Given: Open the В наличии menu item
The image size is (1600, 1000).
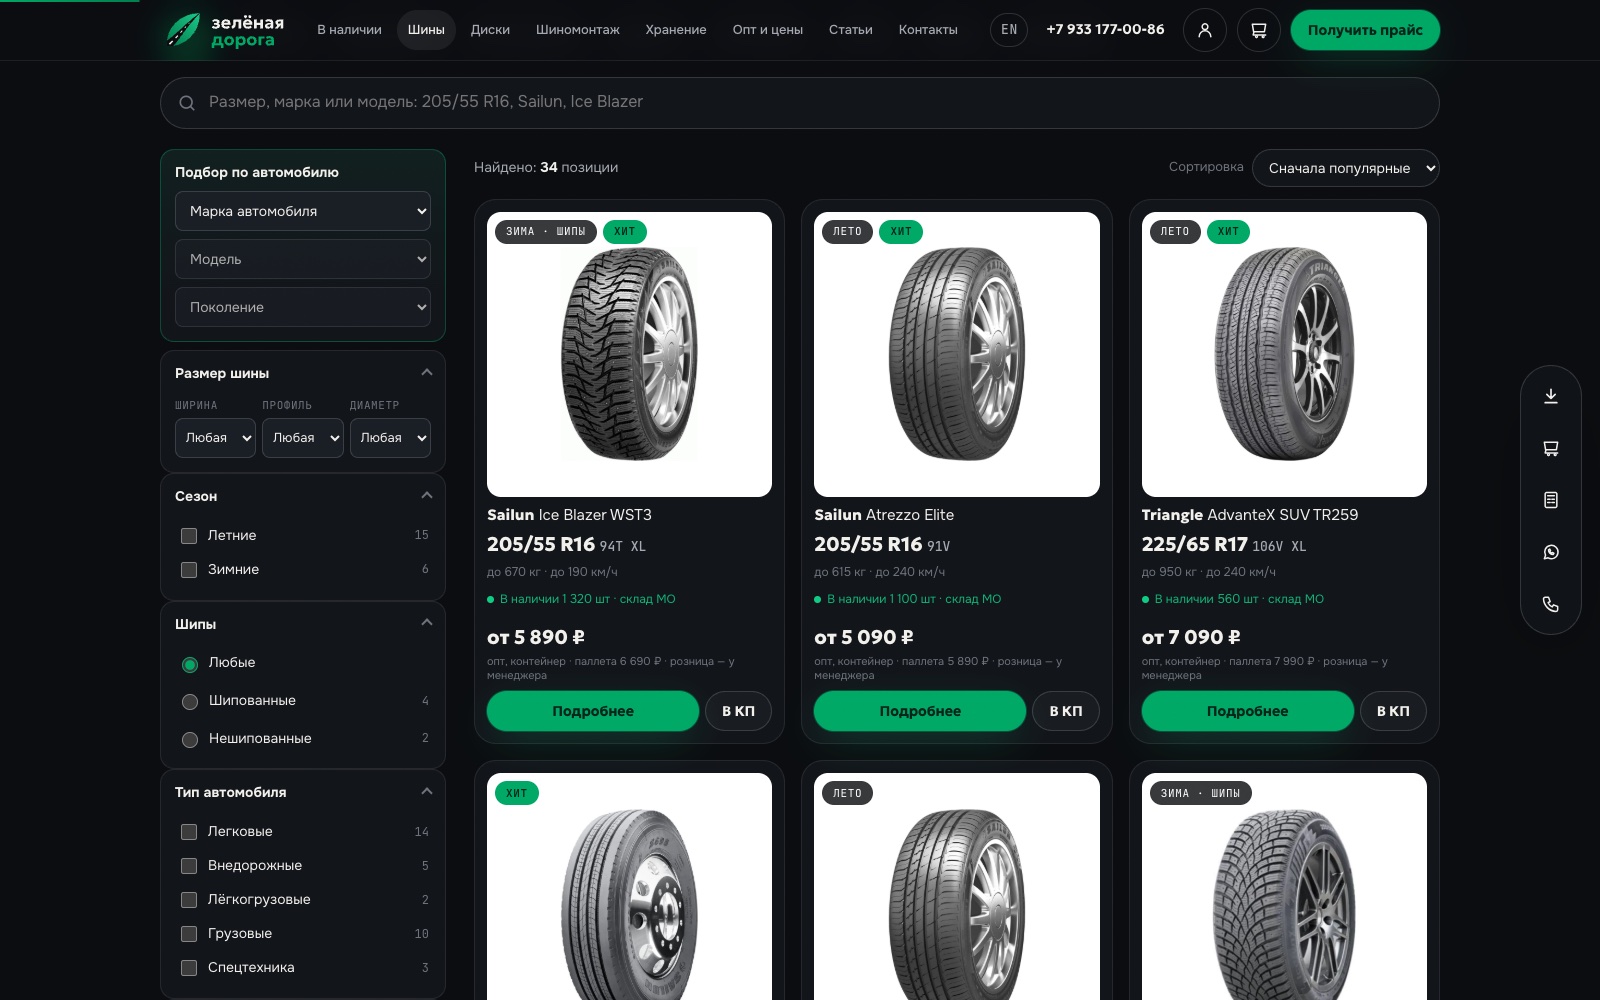Looking at the screenshot, I should (x=349, y=30).
